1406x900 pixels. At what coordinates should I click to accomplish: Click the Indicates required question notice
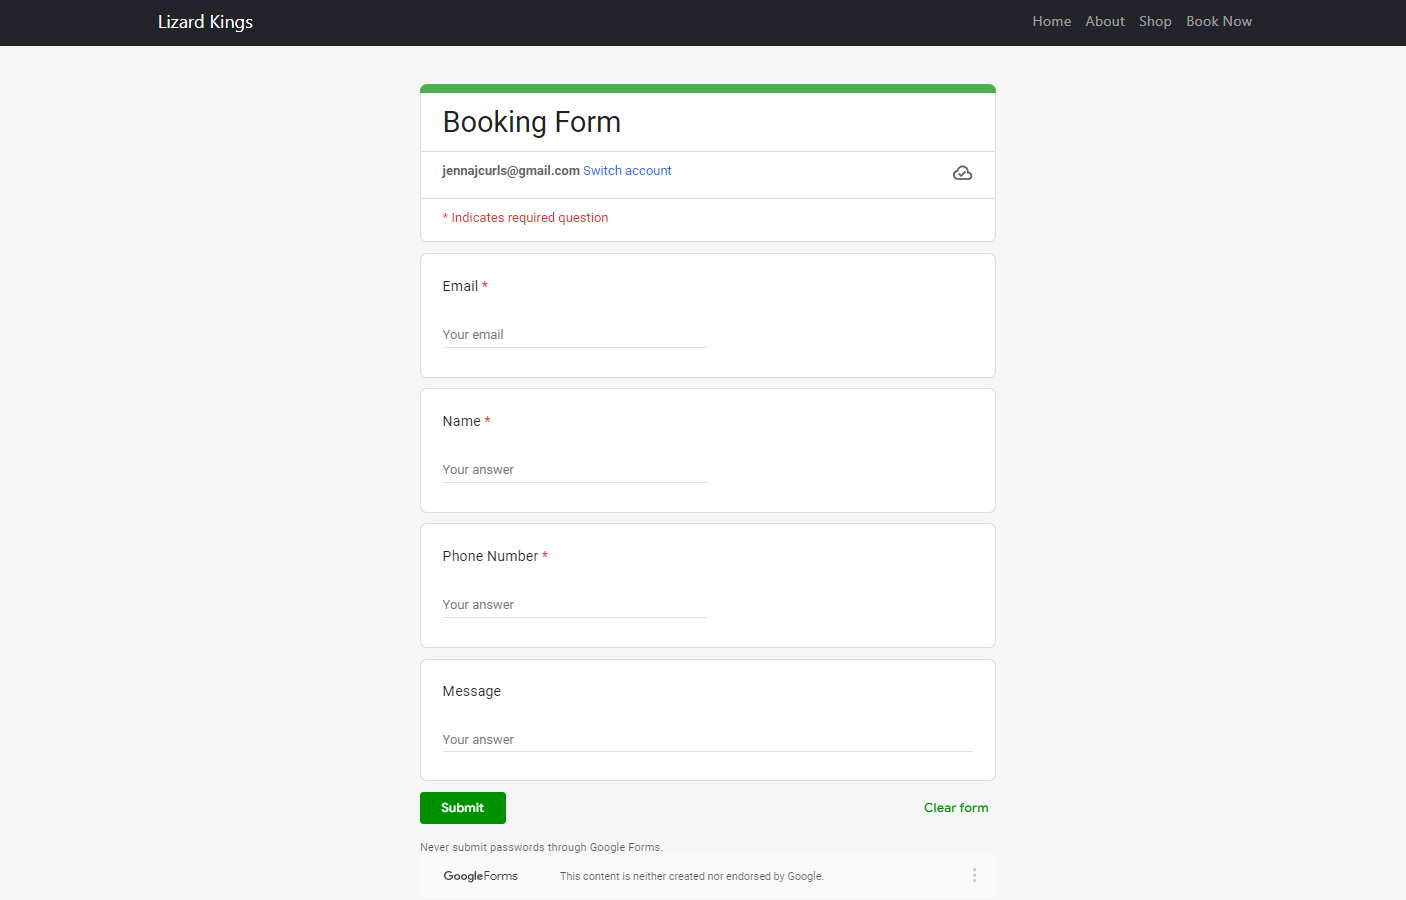tap(525, 218)
